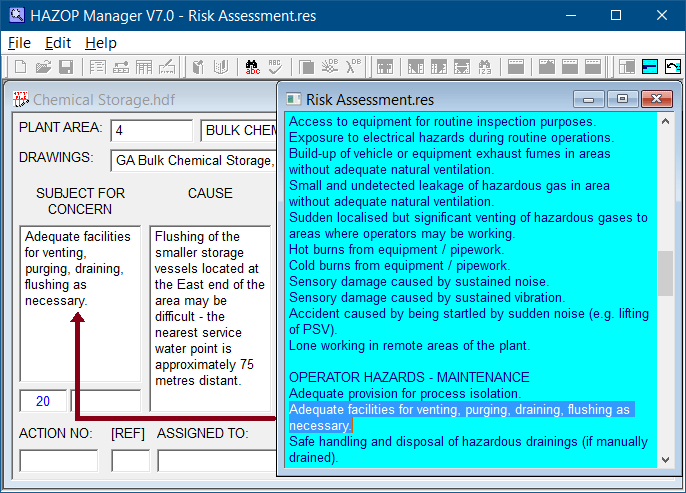The width and height of the screenshot is (686, 493).
Task: Select the highlighted 'Adequate facilities for venting' line
Action: pyautogui.click(x=462, y=417)
